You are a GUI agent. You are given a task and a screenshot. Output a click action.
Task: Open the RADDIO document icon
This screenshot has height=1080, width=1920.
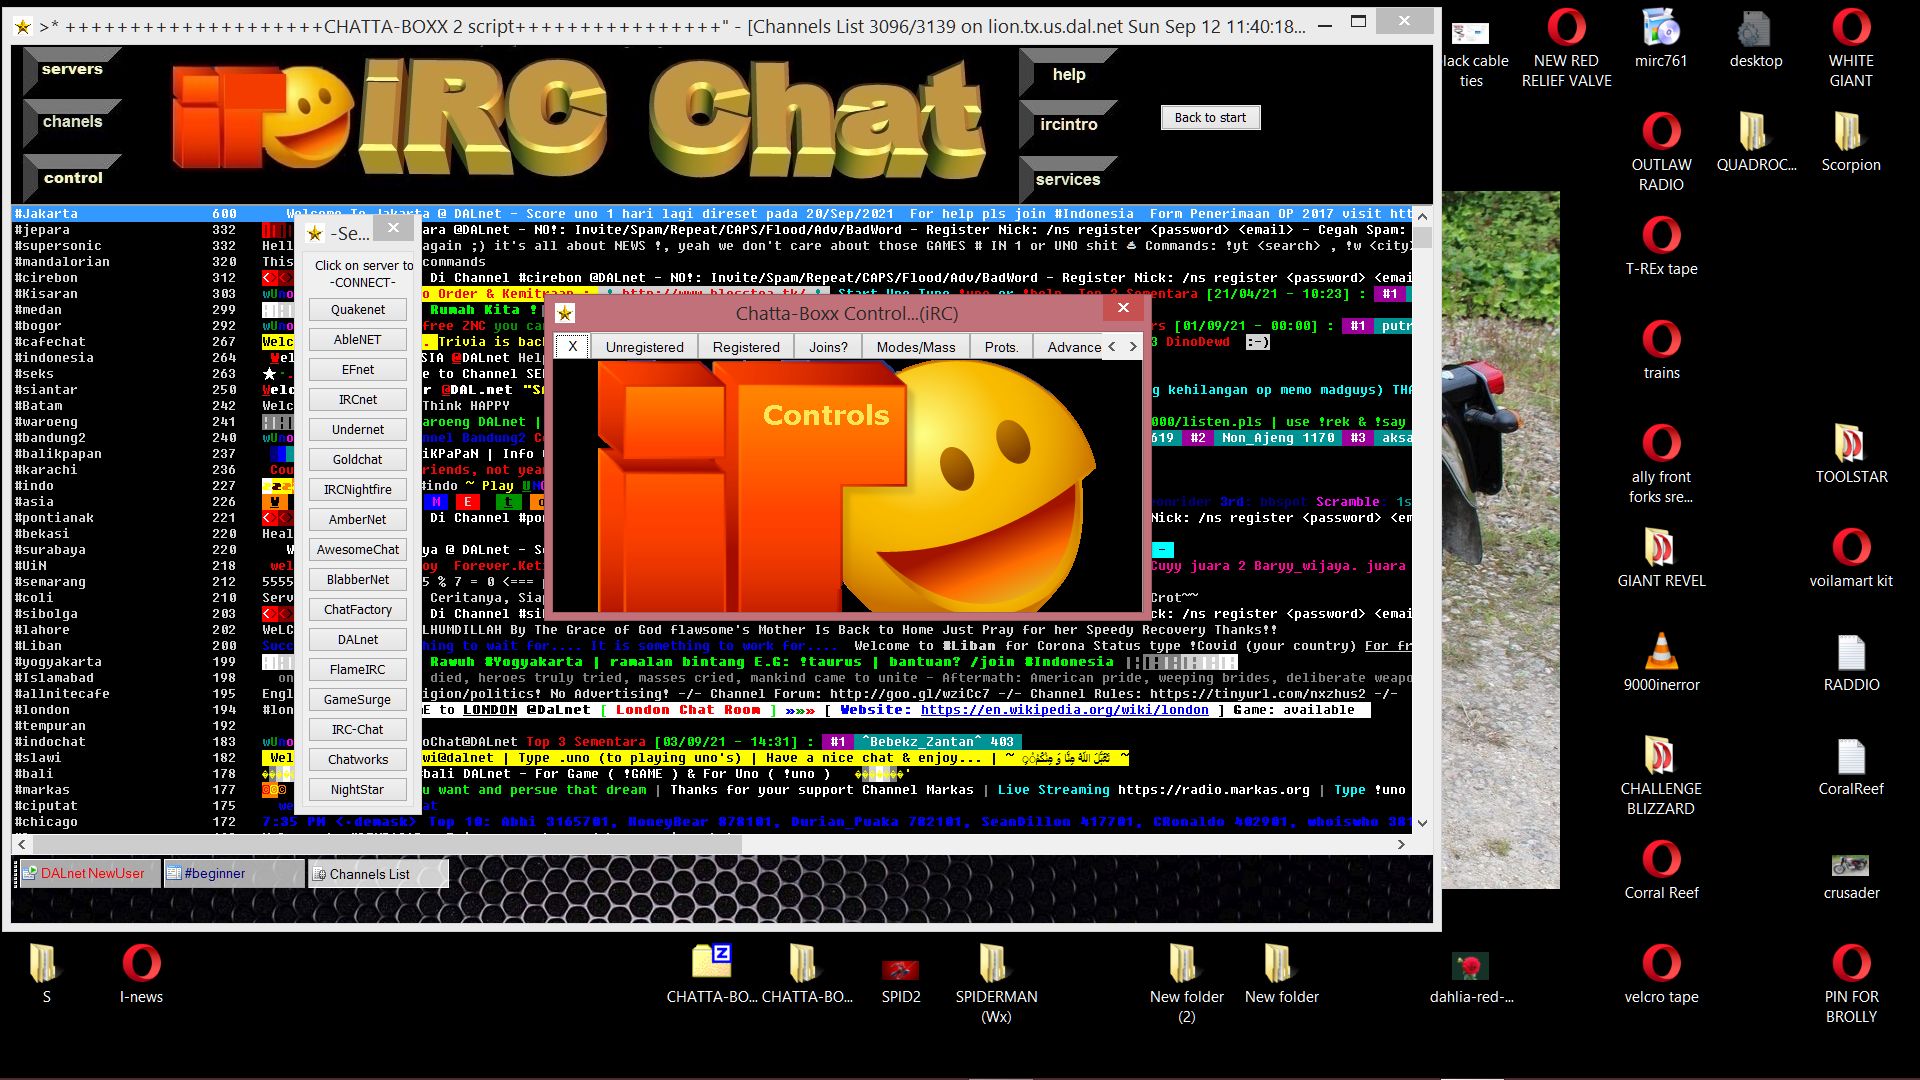click(x=1851, y=664)
